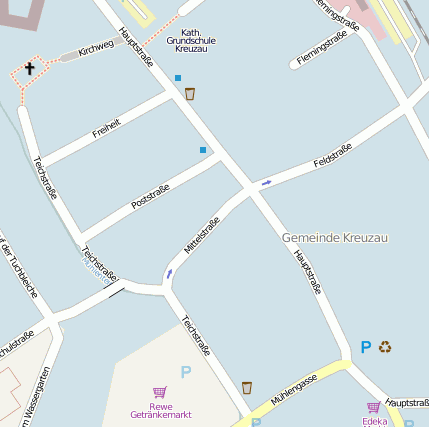Viewport: 429px width, 427px height.
Task: Select the waste bin icon on upper Hauptstraße
Action: pos(190,94)
